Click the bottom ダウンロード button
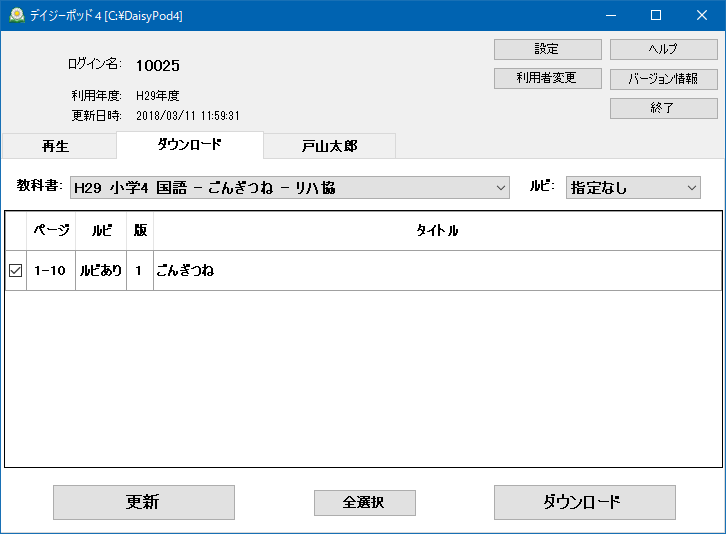The height and width of the screenshot is (534, 726). (584, 502)
